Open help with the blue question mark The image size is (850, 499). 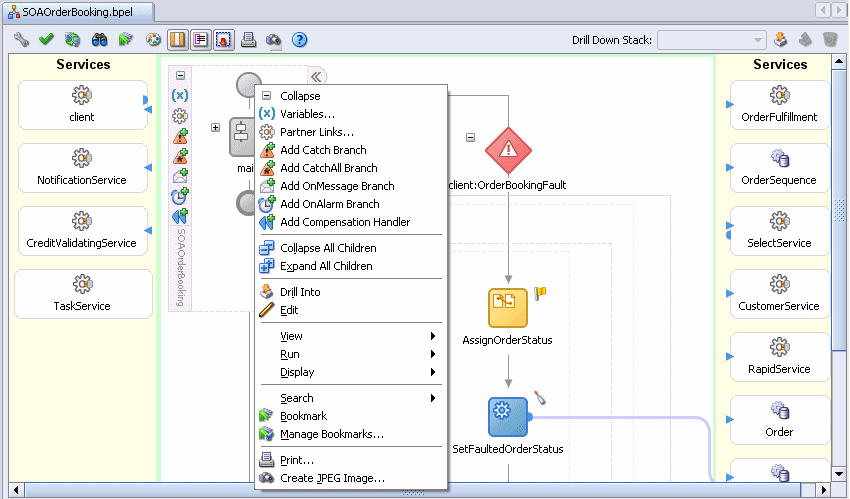(x=299, y=40)
